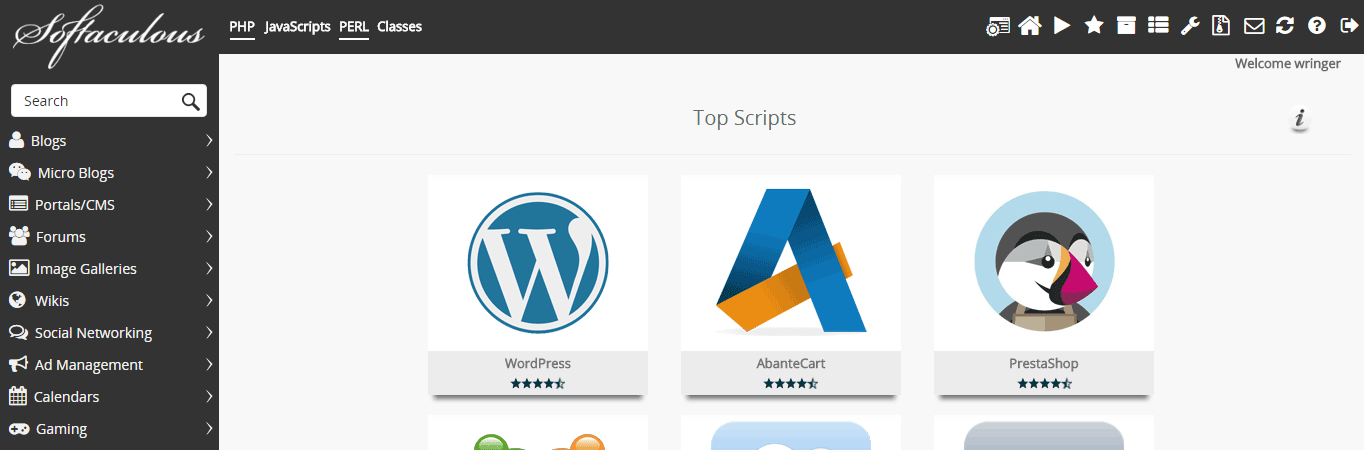Image resolution: width=1364 pixels, height=450 pixels.
Task: Switch to the JavaScripts tab
Action: click(x=297, y=27)
